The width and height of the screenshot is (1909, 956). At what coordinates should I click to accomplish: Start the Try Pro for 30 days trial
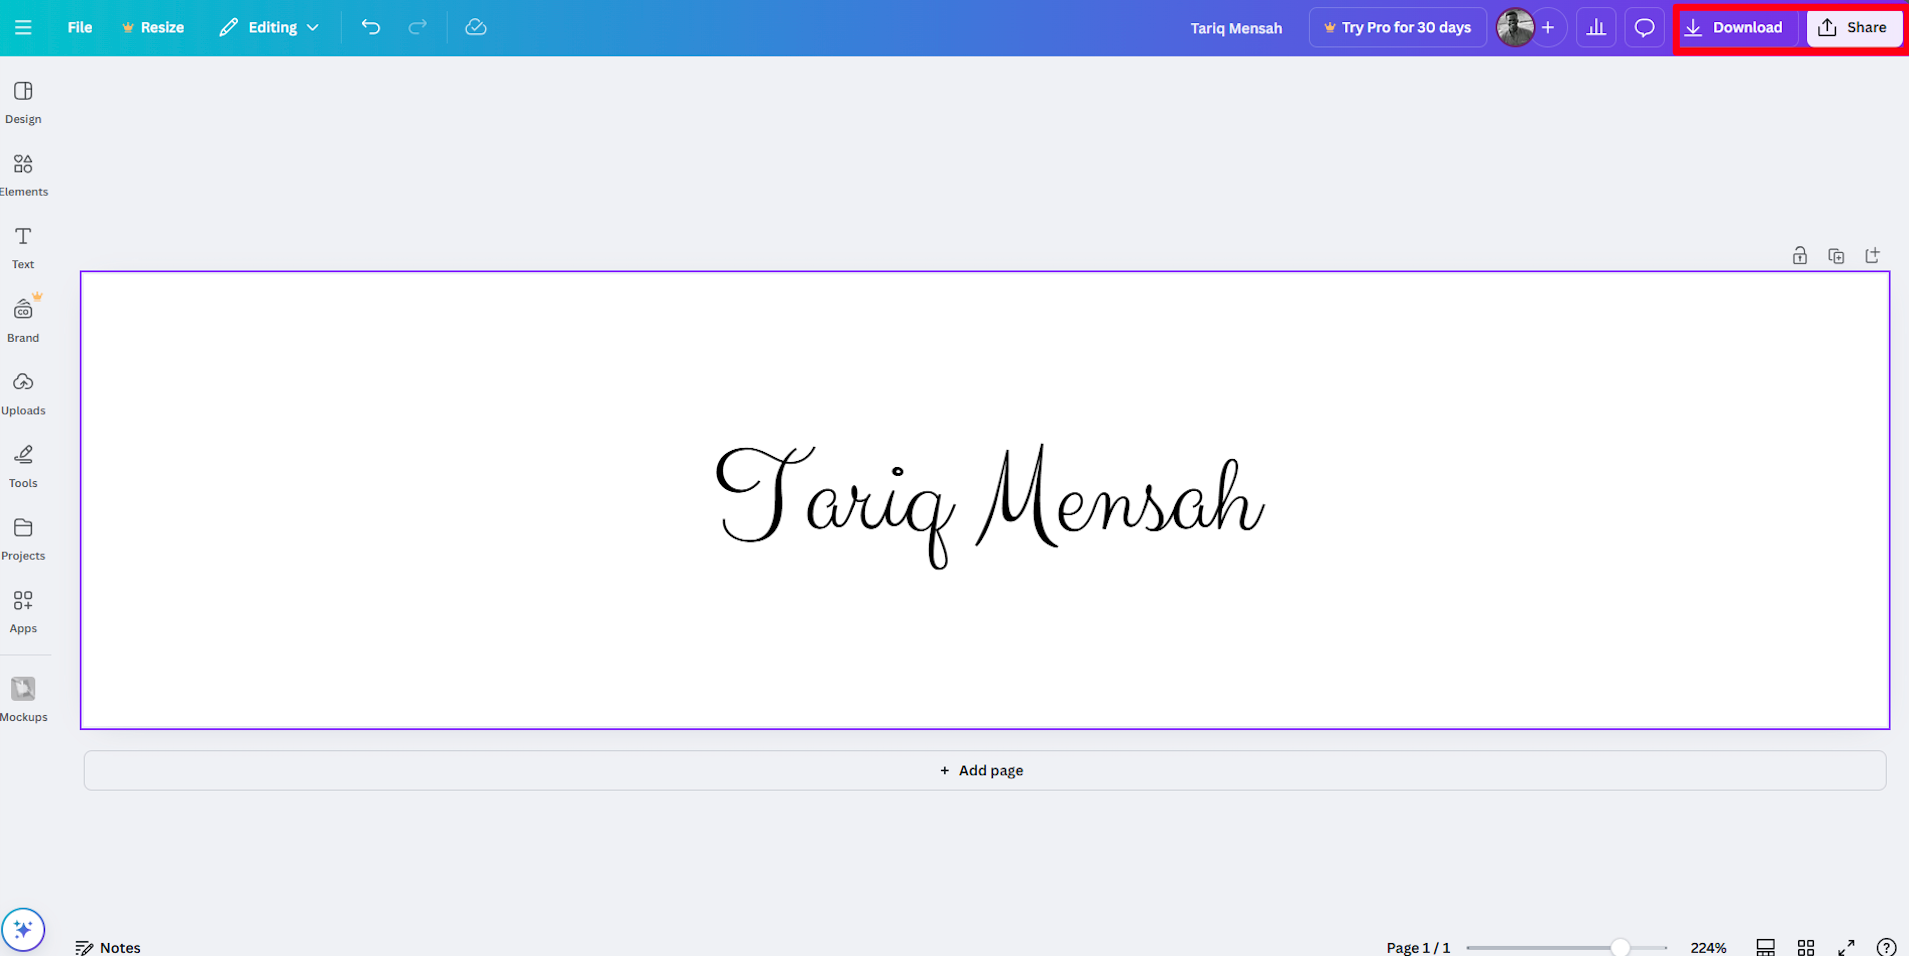coord(1397,27)
